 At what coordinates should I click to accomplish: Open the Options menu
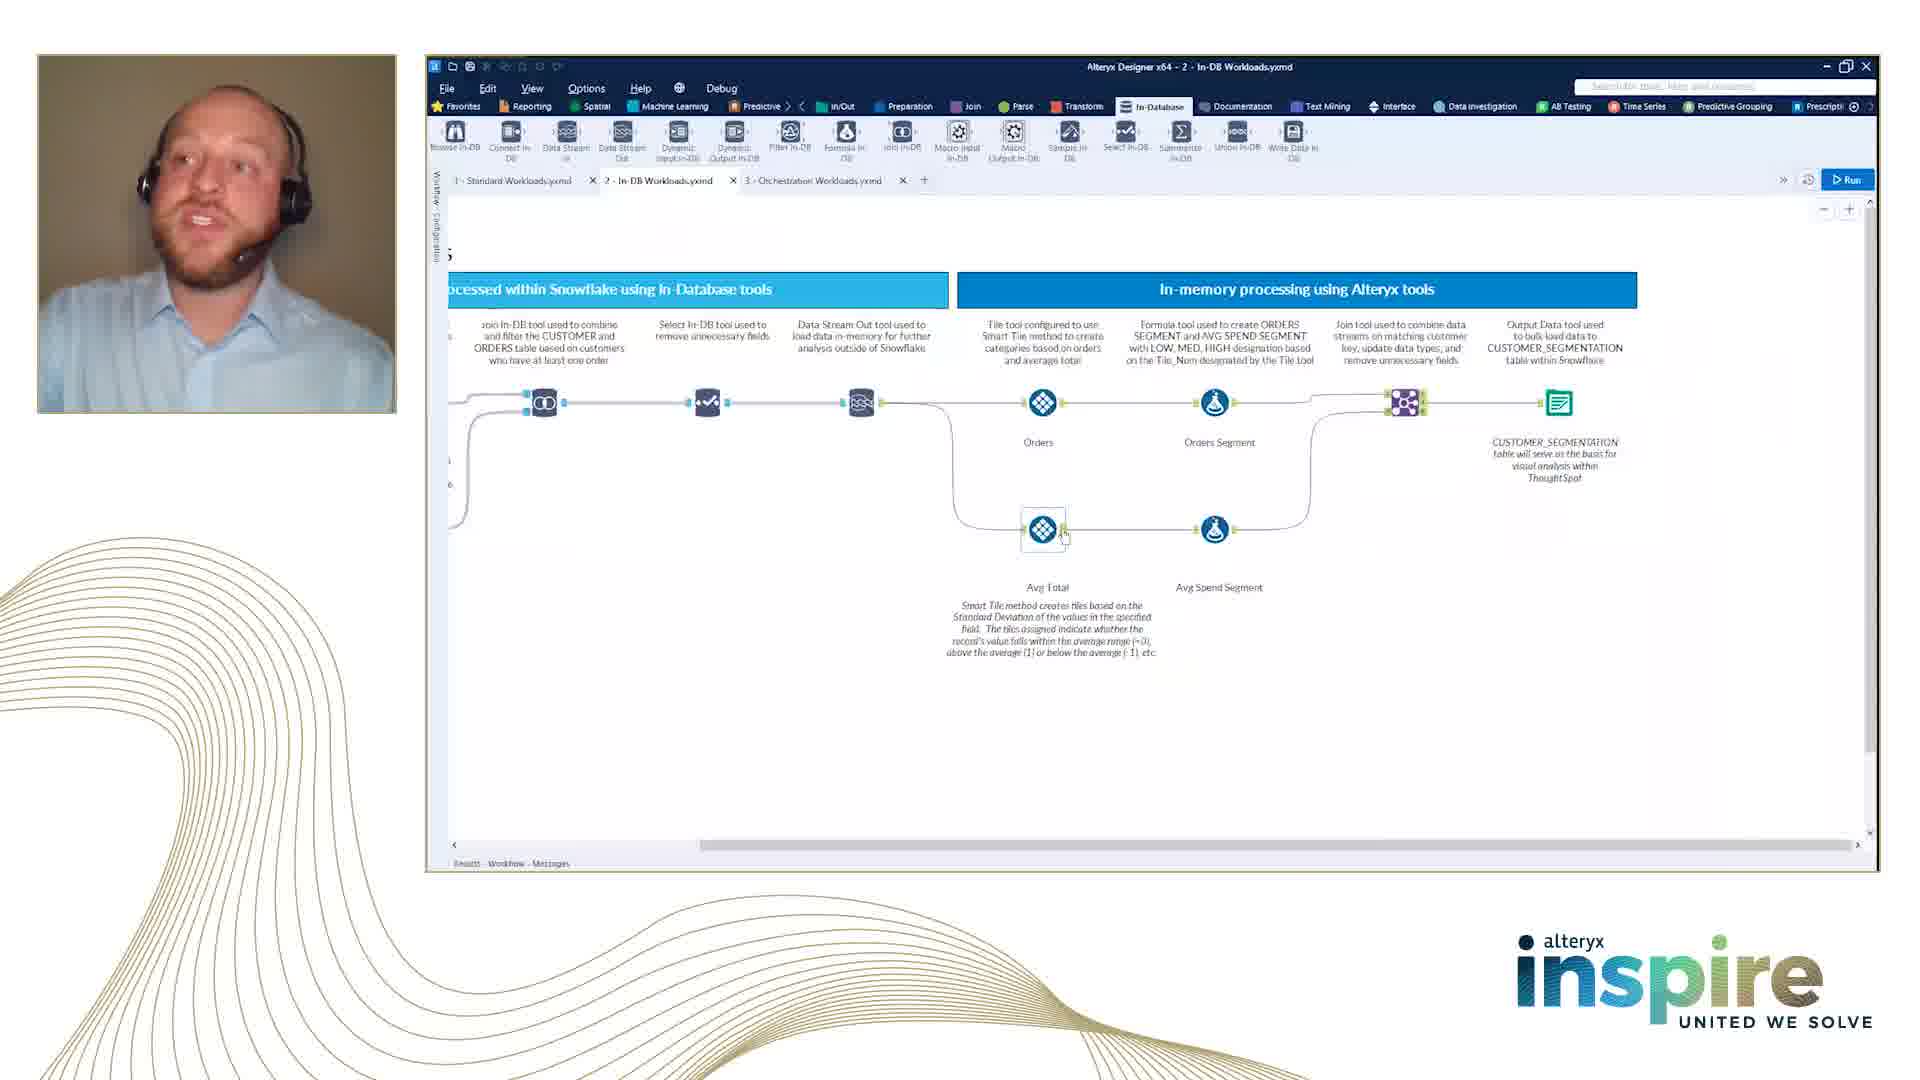coord(586,88)
